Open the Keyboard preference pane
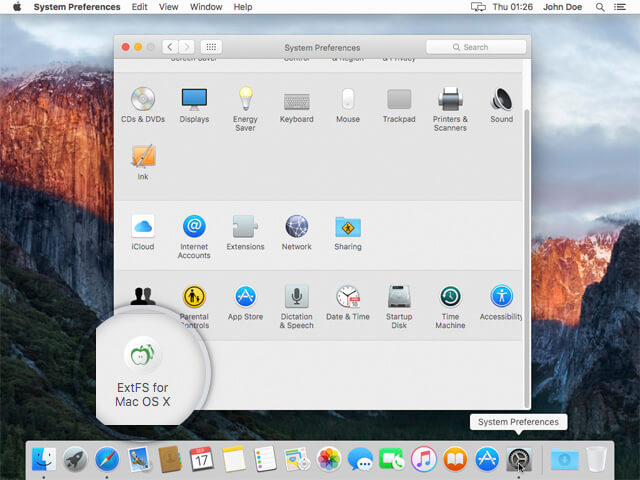This screenshot has width=640, height=480. coord(296,100)
